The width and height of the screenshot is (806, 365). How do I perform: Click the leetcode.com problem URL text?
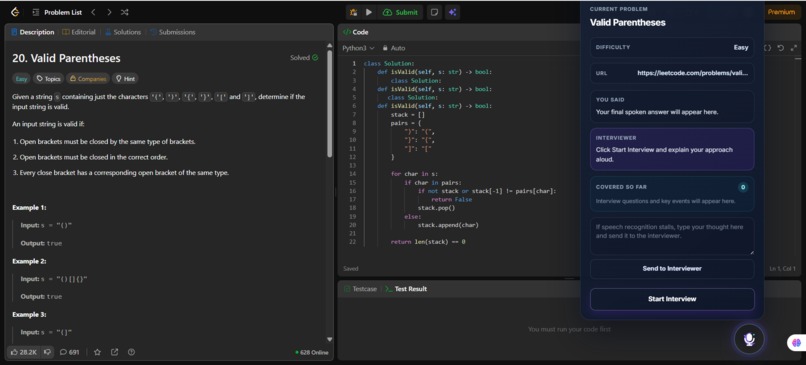(692, 73)
